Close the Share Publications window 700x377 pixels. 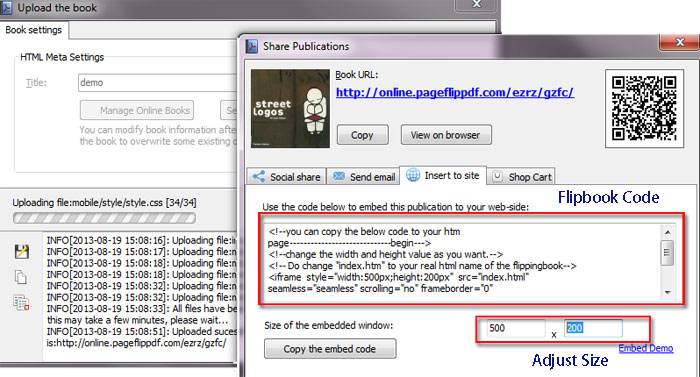point(679,42)
